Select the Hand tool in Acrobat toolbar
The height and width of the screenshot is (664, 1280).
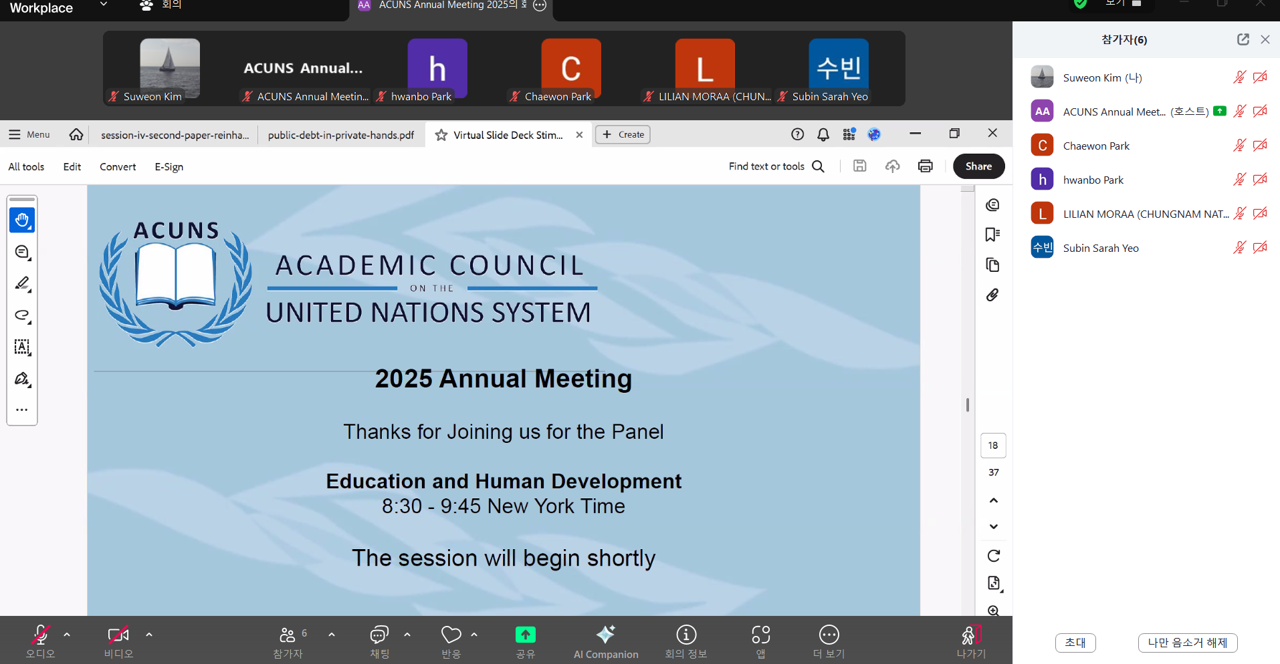pyautogui.click(x=22, y=220)
